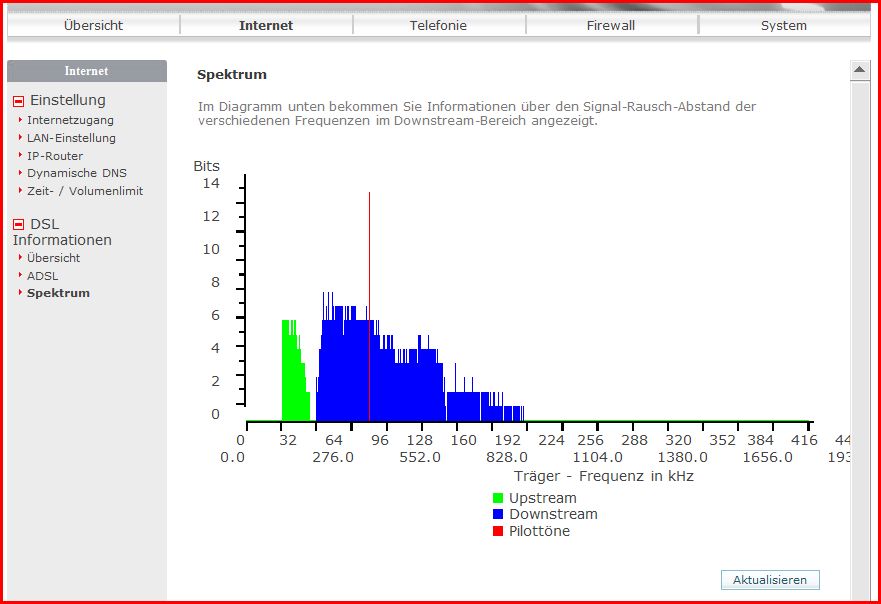This screenshot has height=604, width=881.
Task: Open the Internetzugang settings
Action: (x=70, y=120)
